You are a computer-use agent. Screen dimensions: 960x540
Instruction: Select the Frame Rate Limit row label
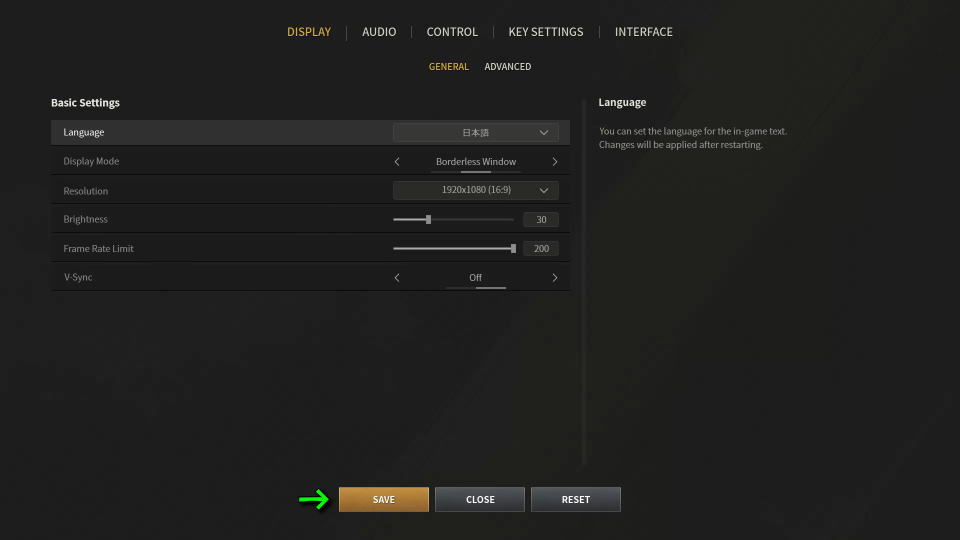point(99,249)
